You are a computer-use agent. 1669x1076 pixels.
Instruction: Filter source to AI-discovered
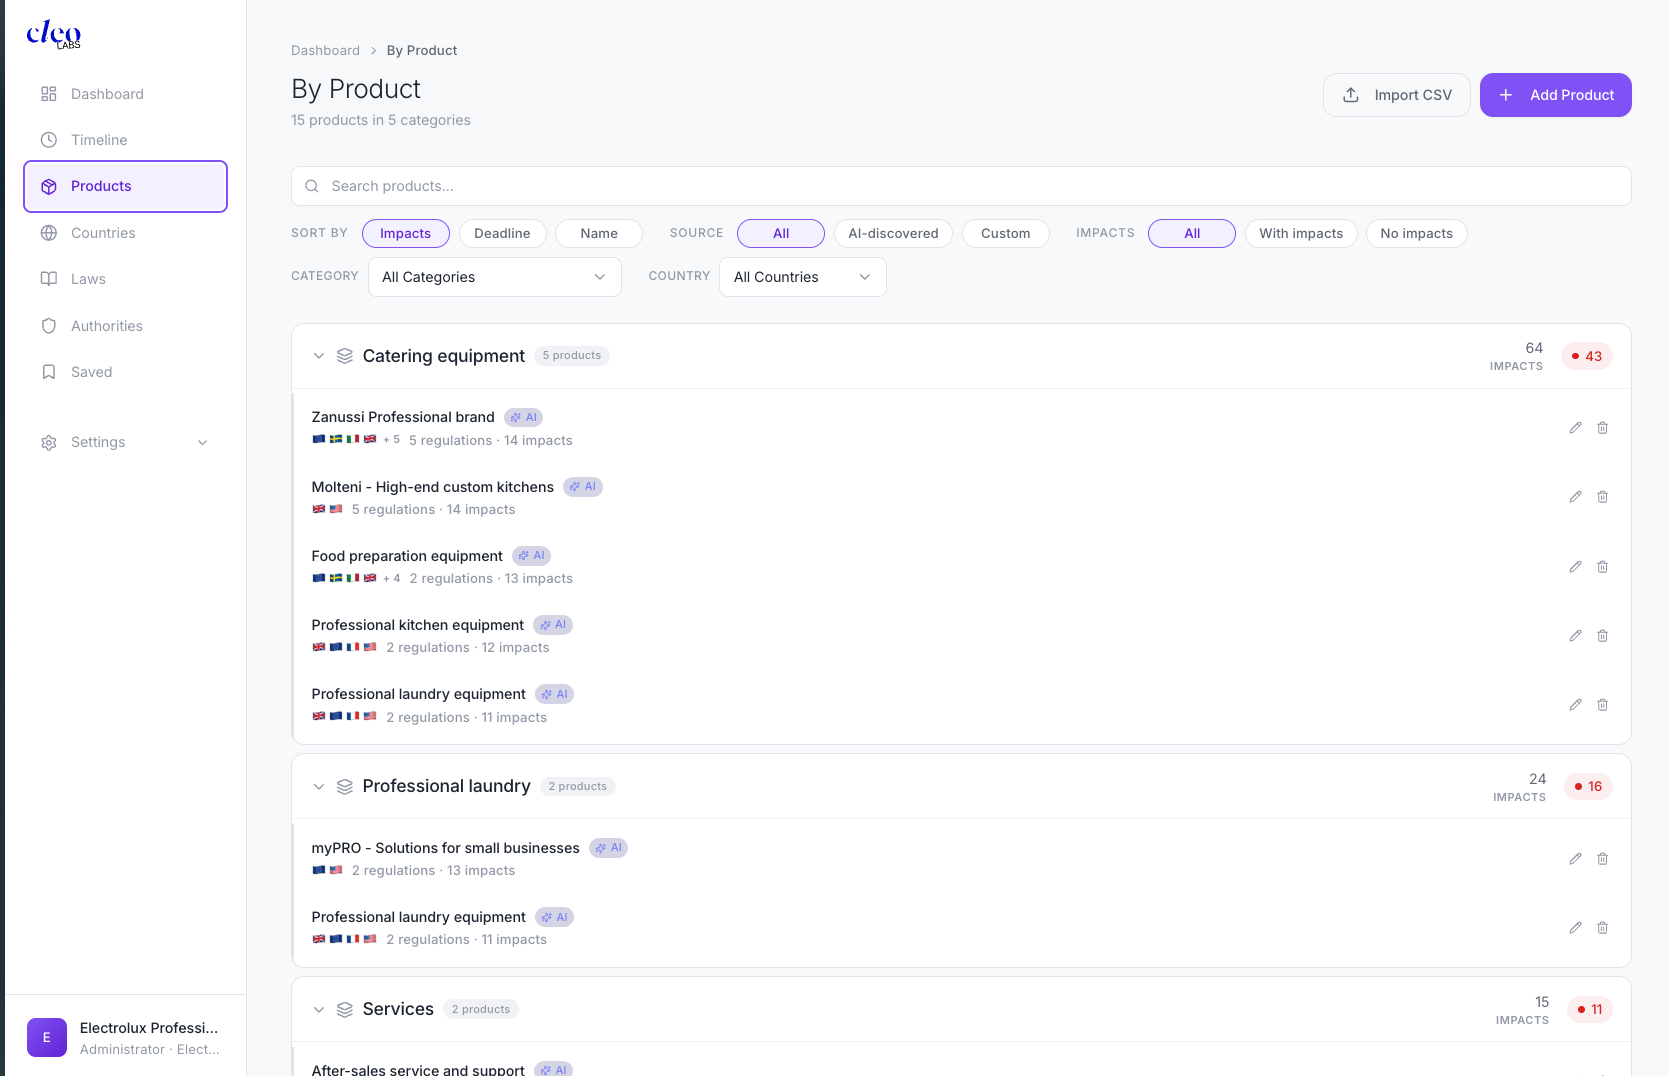pyautogui.click(x=893, y=234)
